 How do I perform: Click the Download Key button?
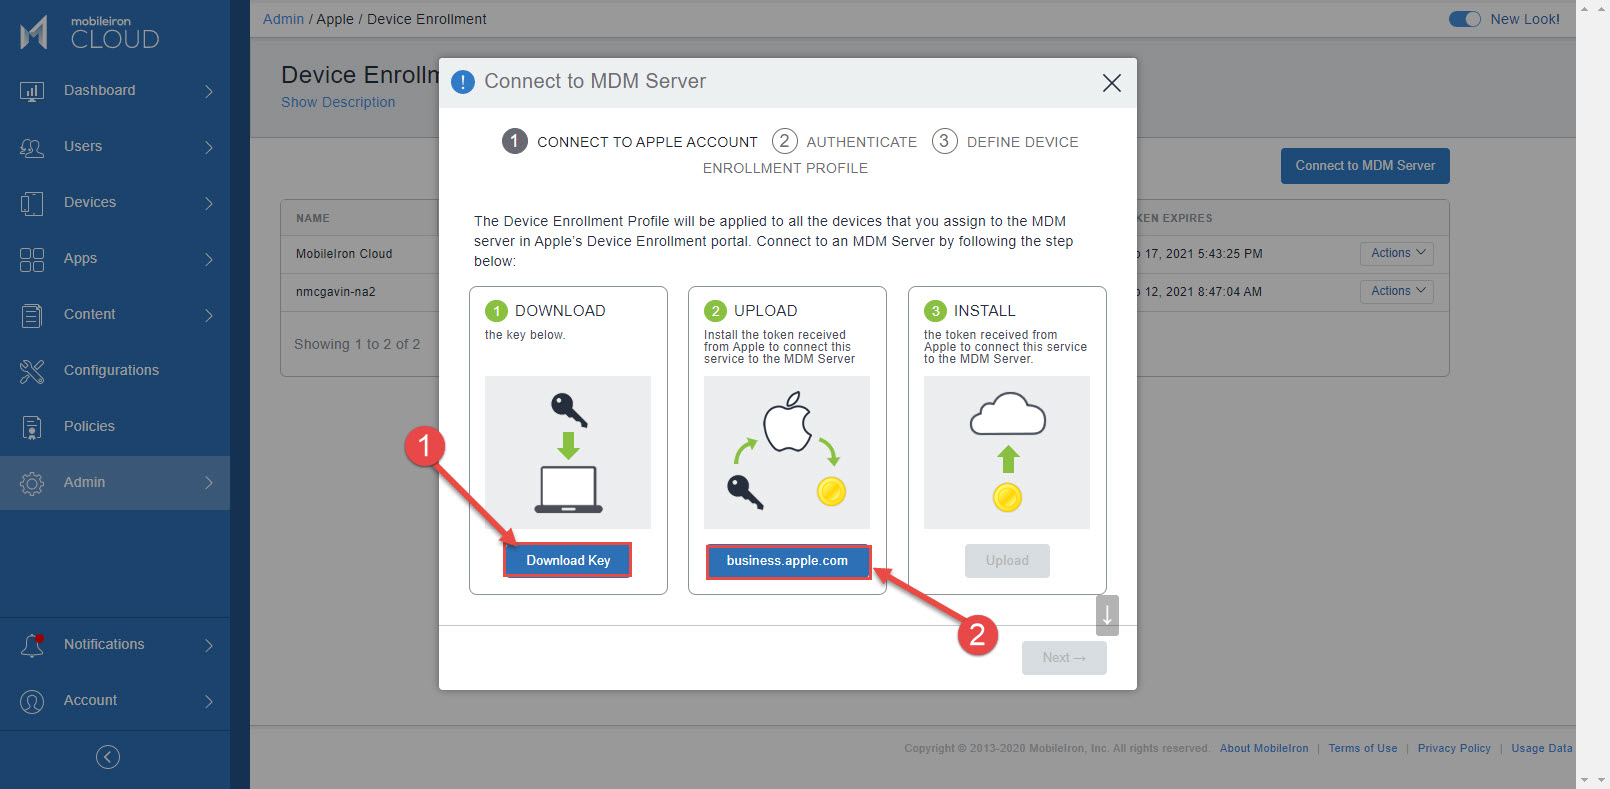(568, 560)
